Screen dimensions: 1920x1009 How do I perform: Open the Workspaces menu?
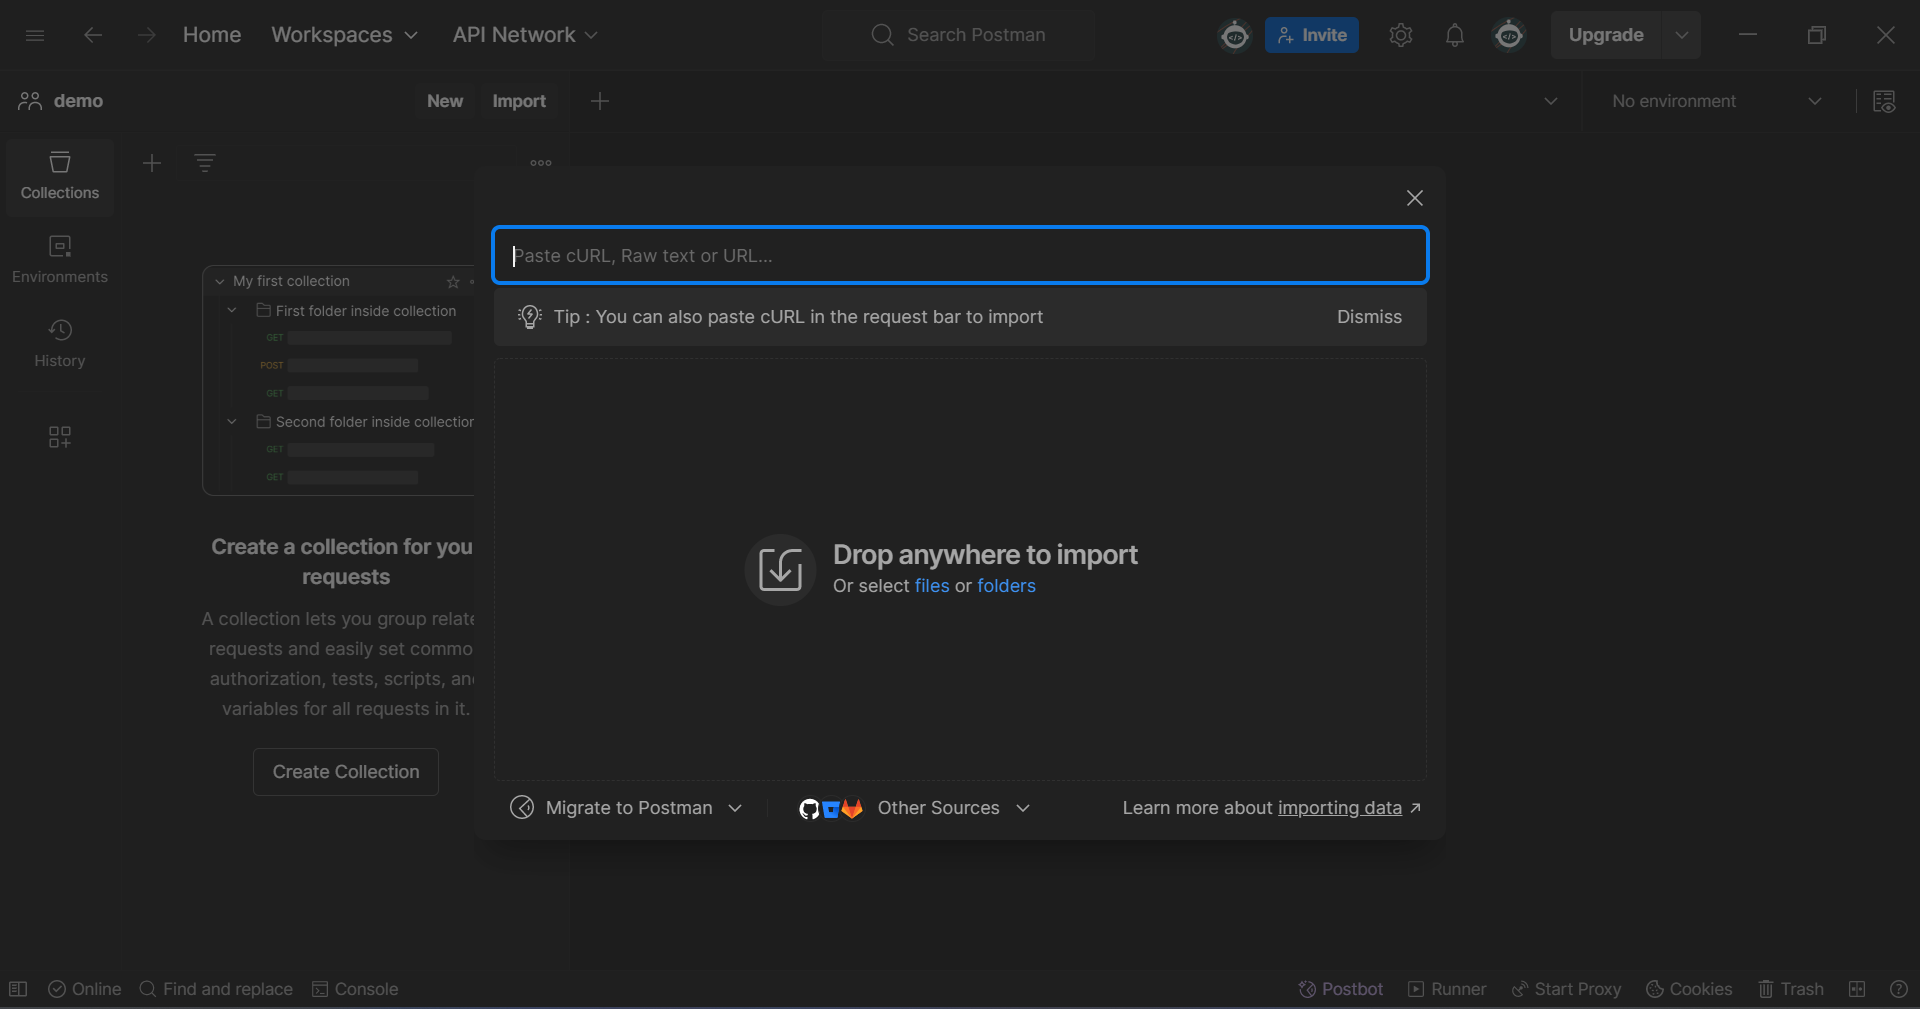344,35
